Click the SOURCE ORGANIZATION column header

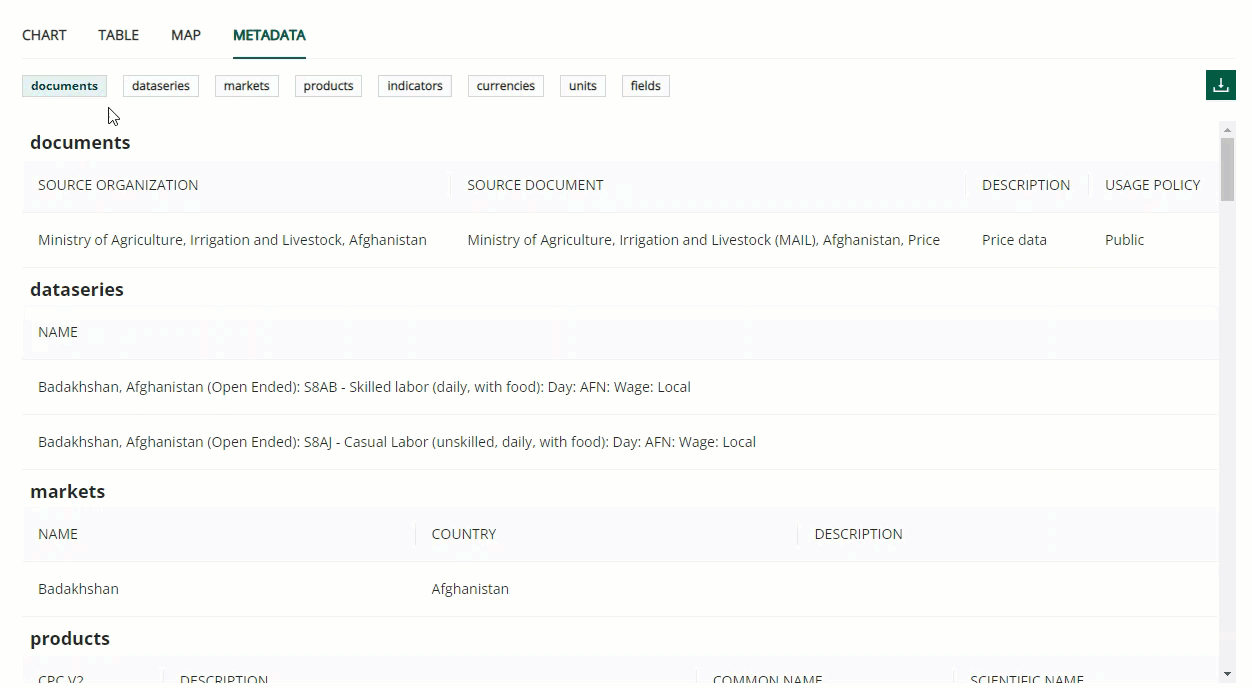click(118, 185)
